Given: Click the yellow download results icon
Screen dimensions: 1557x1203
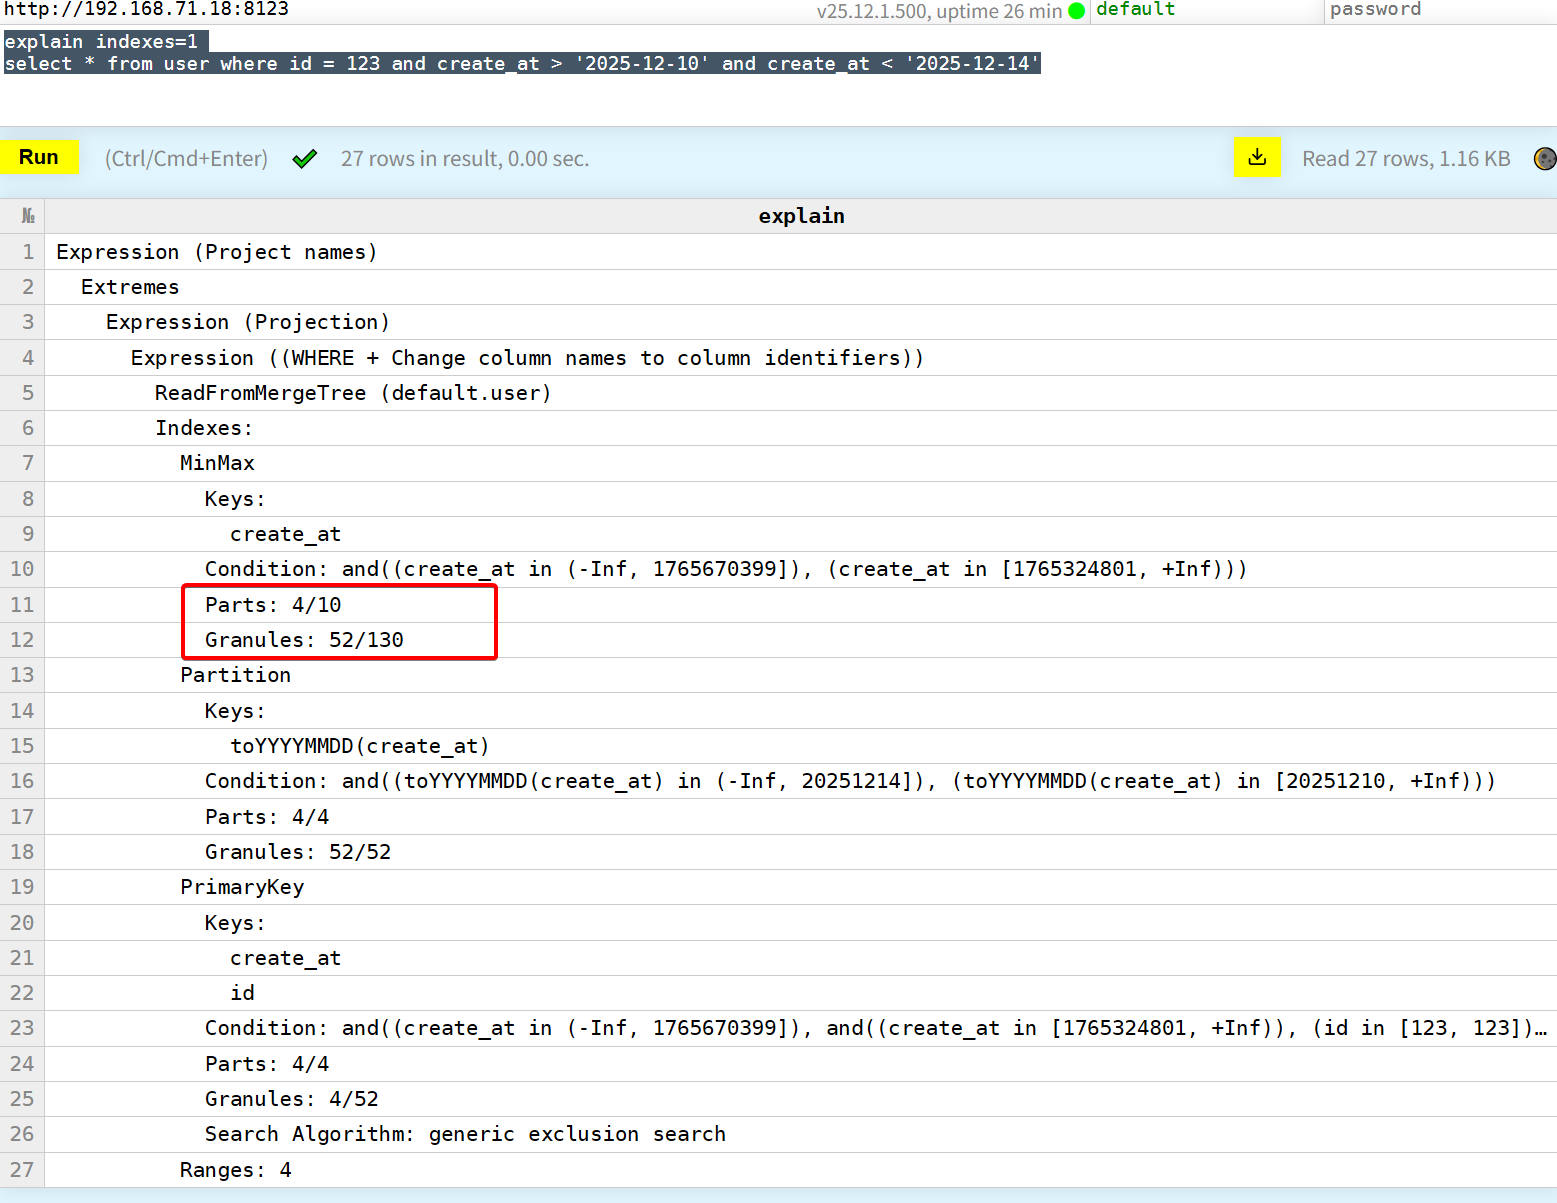Looking at the screenshot, I should point(1257,158).
